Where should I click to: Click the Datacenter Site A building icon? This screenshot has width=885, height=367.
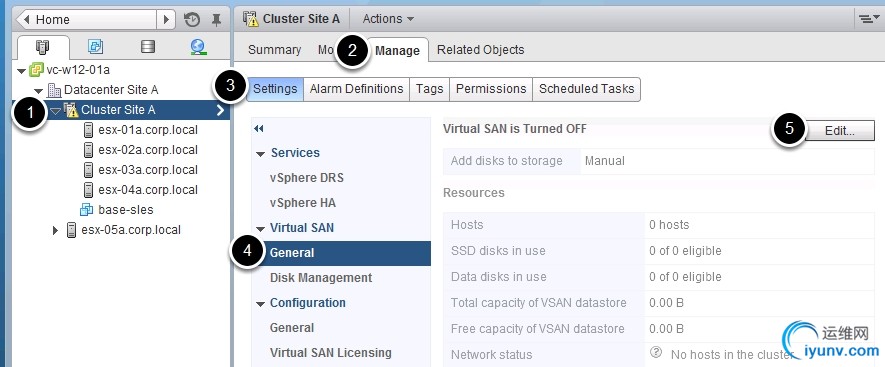coord(54,90)
